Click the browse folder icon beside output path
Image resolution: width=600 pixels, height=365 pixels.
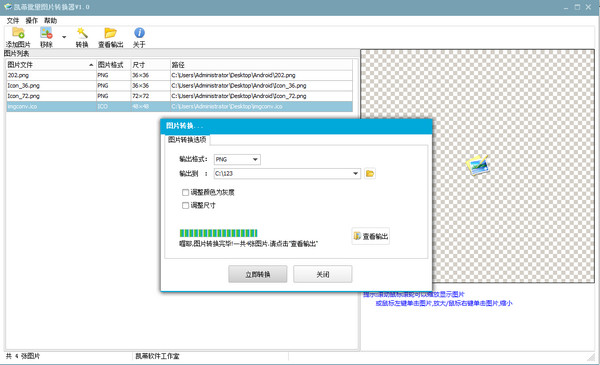(370, 173)
